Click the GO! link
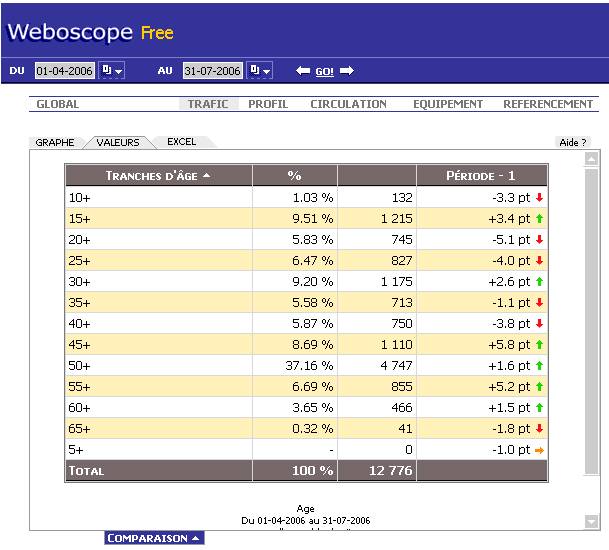The width and height of the screenshot is (609, 550). [x=324, y=71]
